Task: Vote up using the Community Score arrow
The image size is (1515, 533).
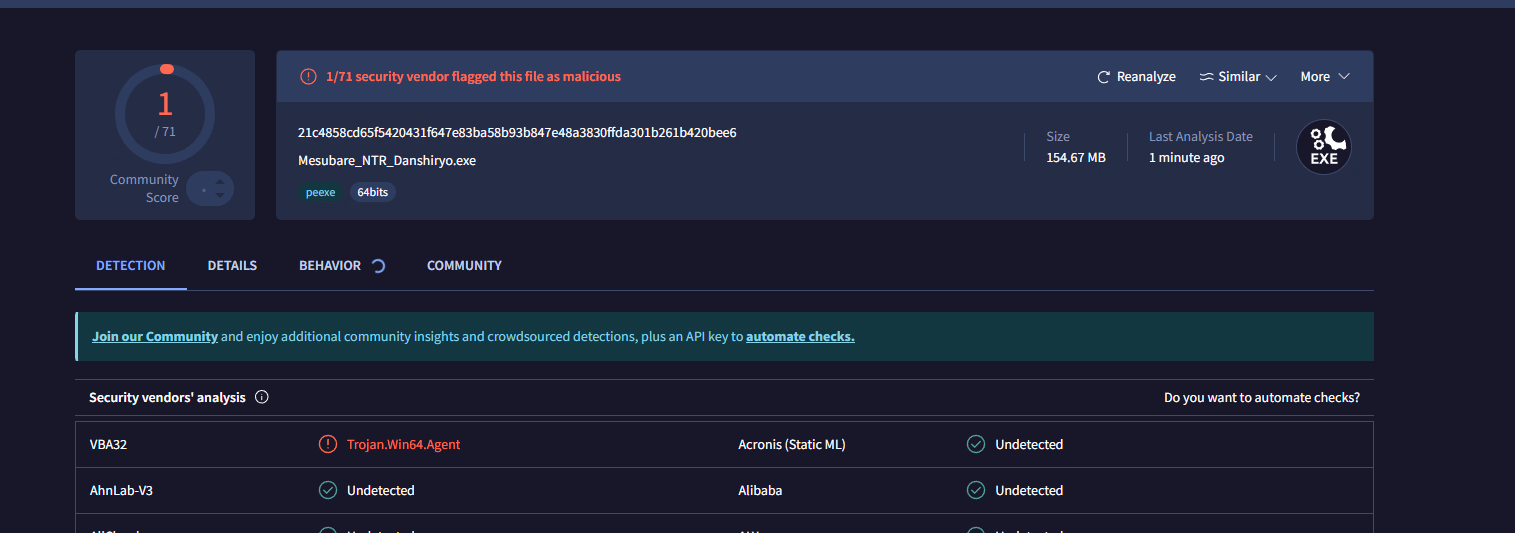Action: (x=220, y=181)
